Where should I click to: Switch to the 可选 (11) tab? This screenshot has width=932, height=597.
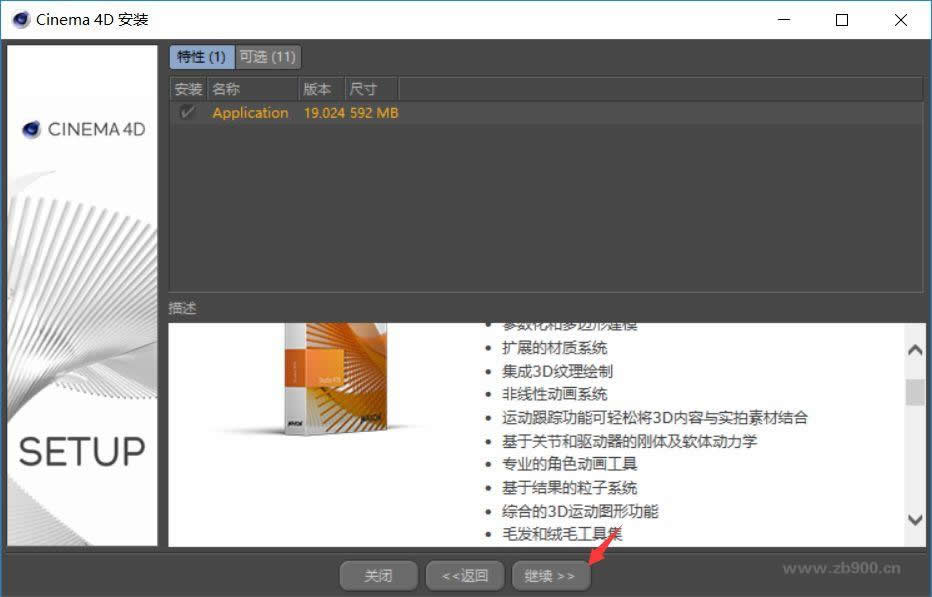click(x=266, y=57)
